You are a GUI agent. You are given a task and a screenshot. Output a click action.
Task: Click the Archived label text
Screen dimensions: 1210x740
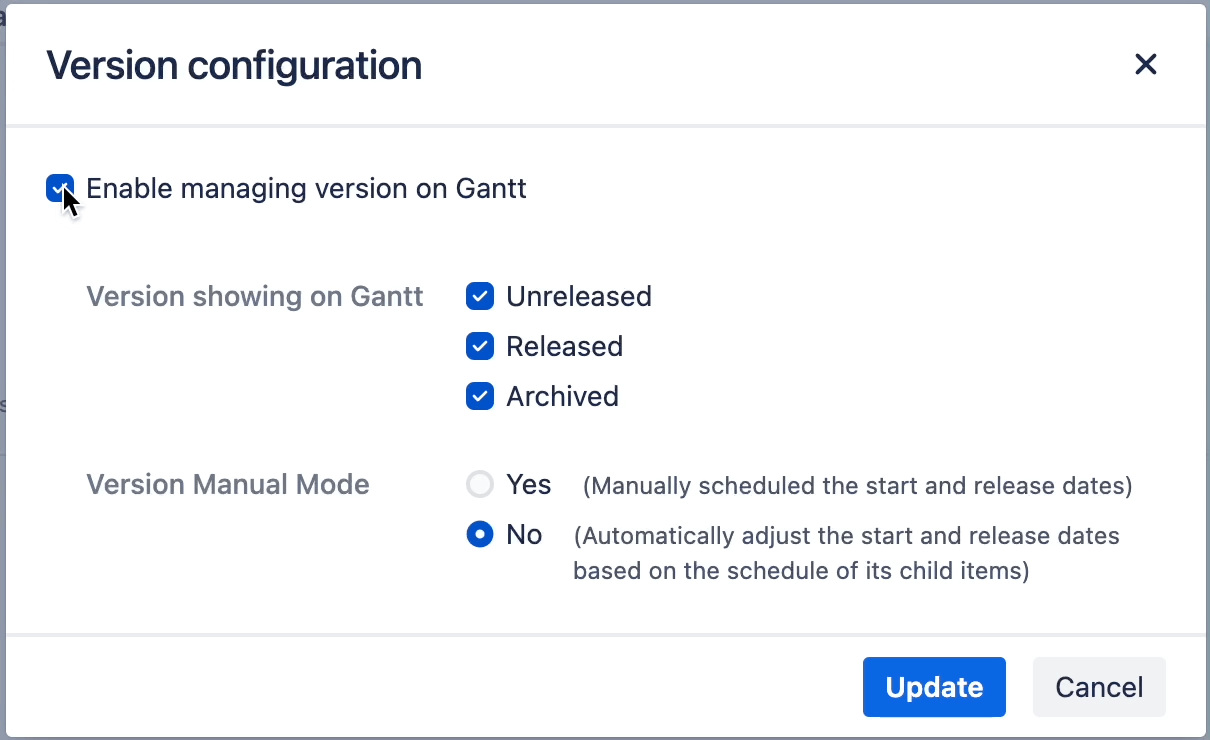click(562, 396)
